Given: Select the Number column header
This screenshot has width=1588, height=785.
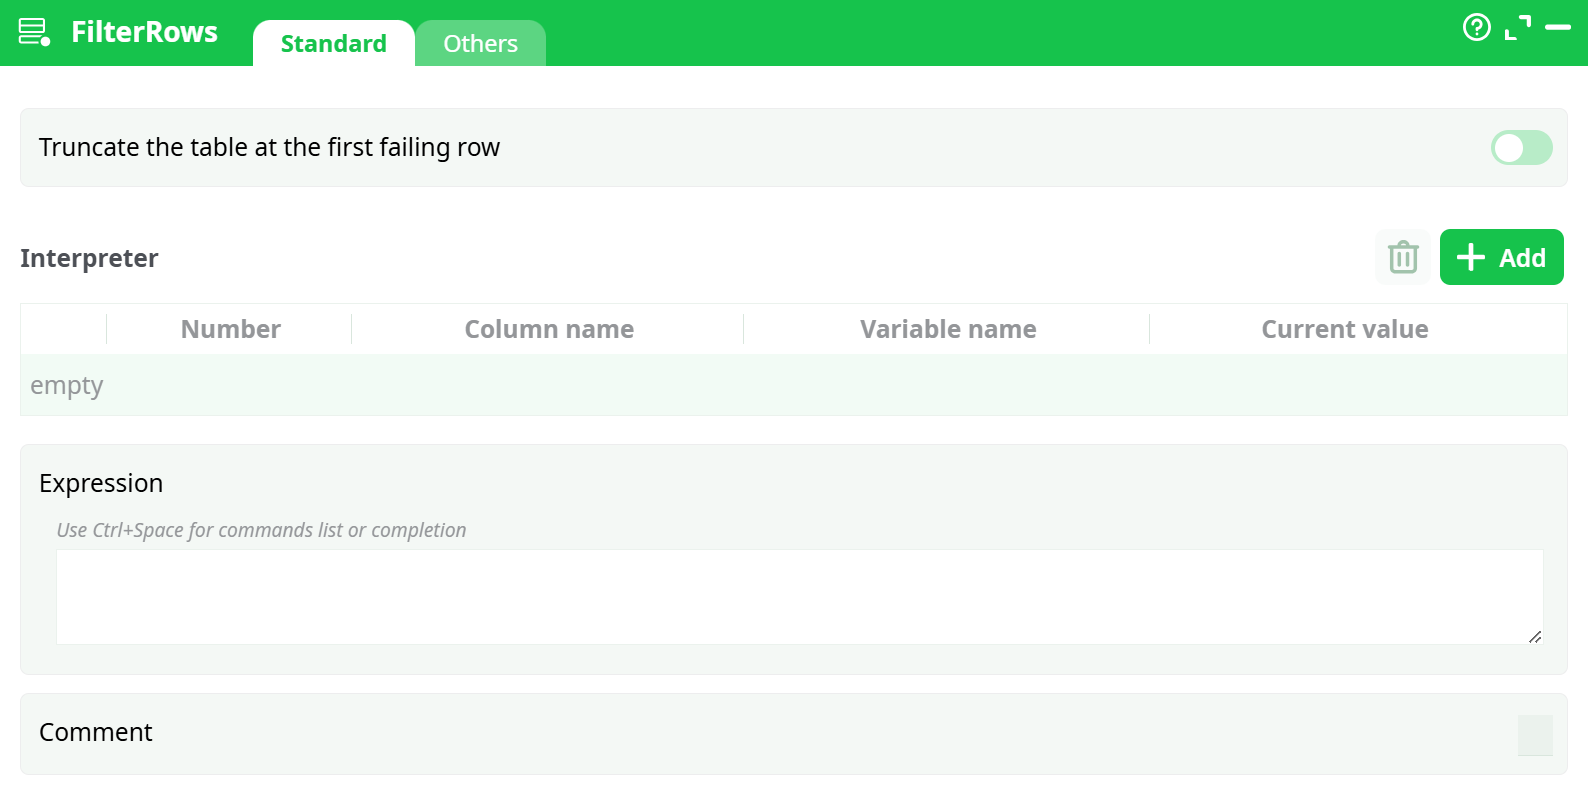Looking at the screenshot, I should [x=230, y=329].
